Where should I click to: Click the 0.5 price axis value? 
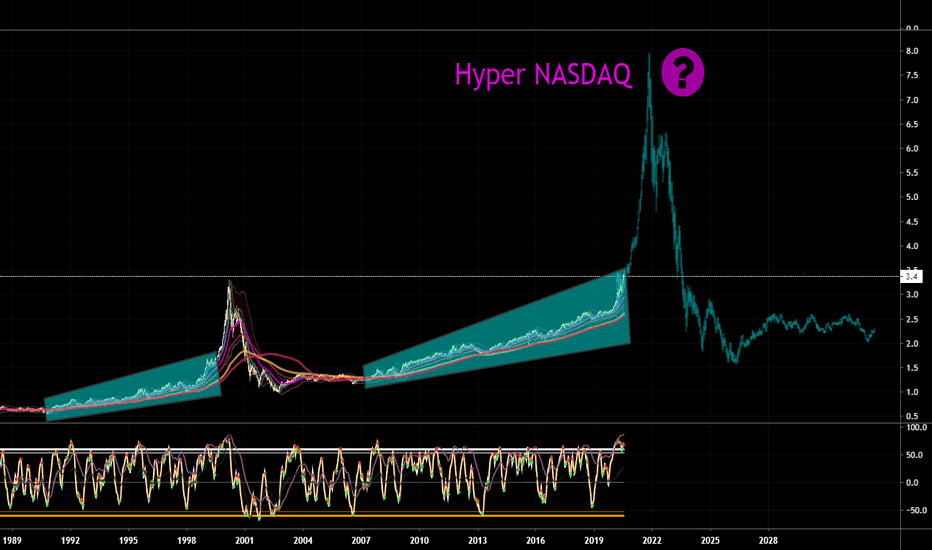coord(912,416)
